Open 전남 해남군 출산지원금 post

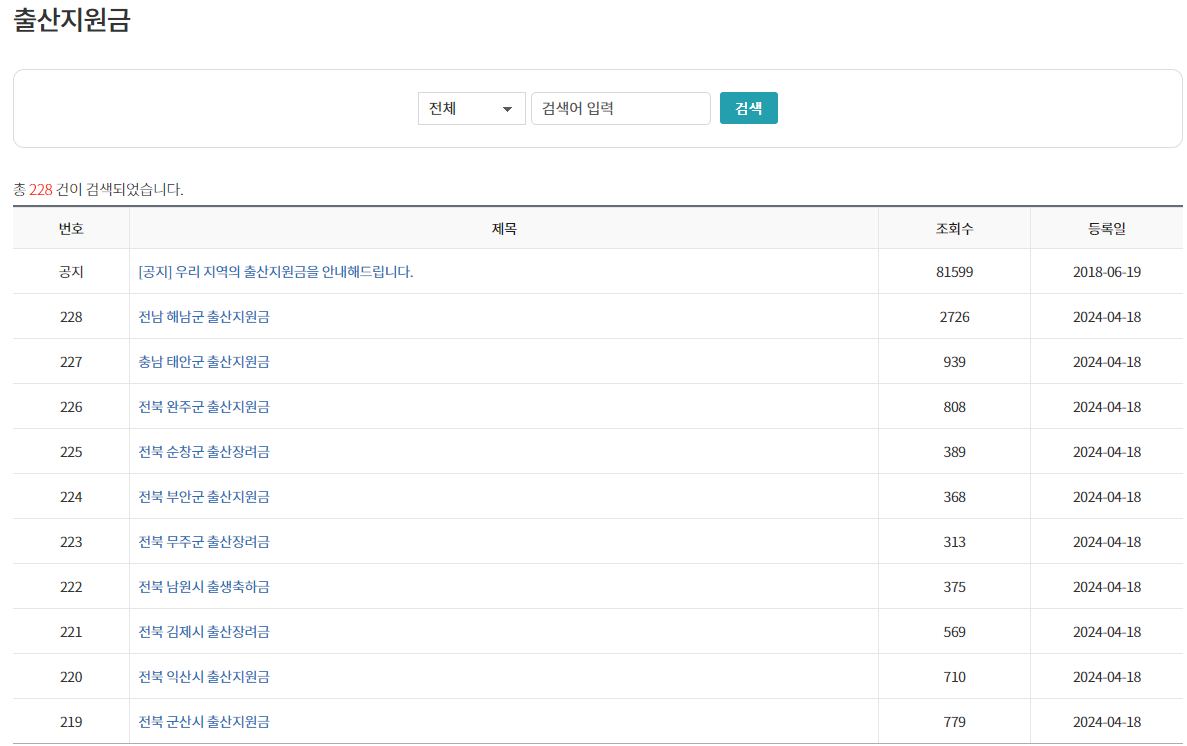[204, 317]
